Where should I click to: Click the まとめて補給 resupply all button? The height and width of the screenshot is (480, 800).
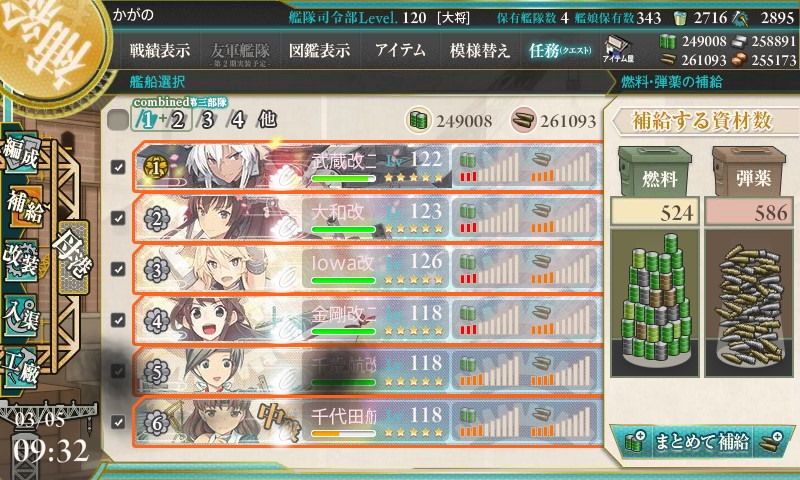pos(702,441)
